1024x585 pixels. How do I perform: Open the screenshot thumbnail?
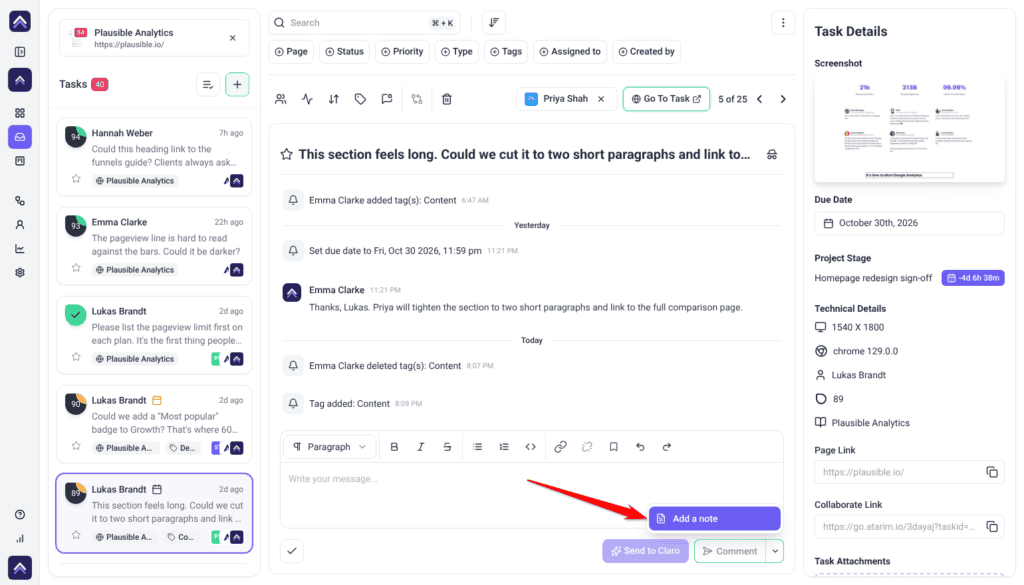pos(909,129)
